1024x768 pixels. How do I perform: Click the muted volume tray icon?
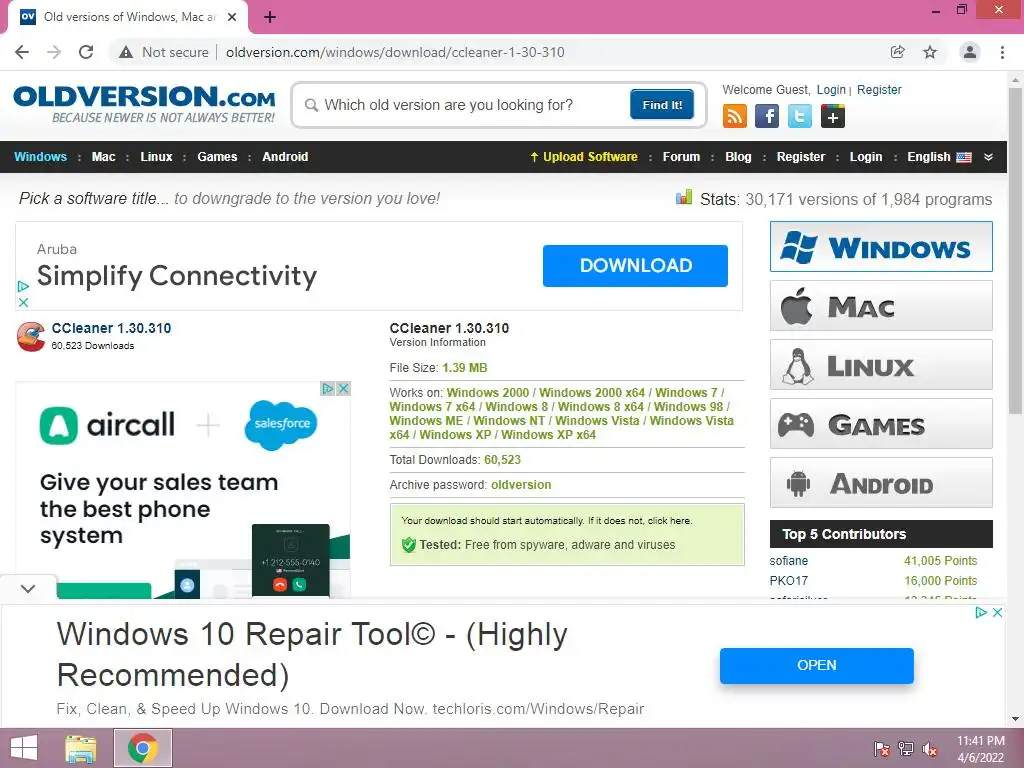coord(930,749)
